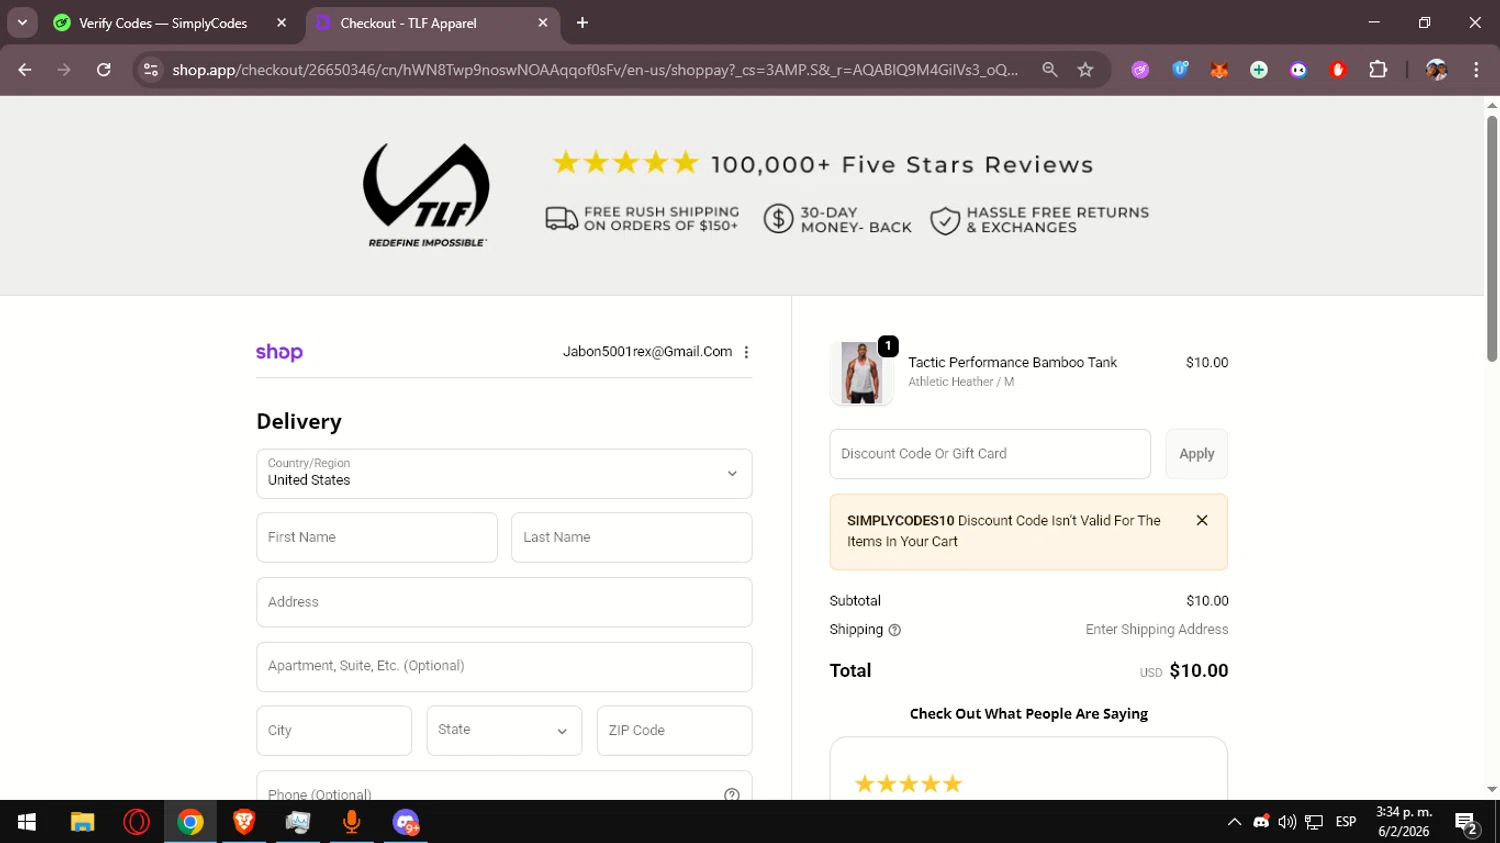Open the State dropdown

(x=504, y=730)
